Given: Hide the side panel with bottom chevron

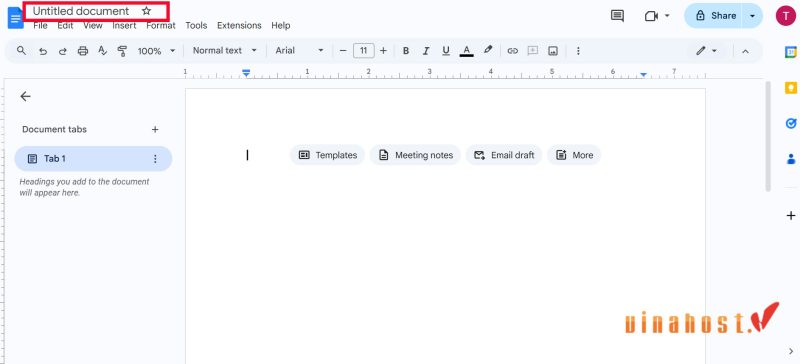Looking at the screenshot, I should click(791, 351).
